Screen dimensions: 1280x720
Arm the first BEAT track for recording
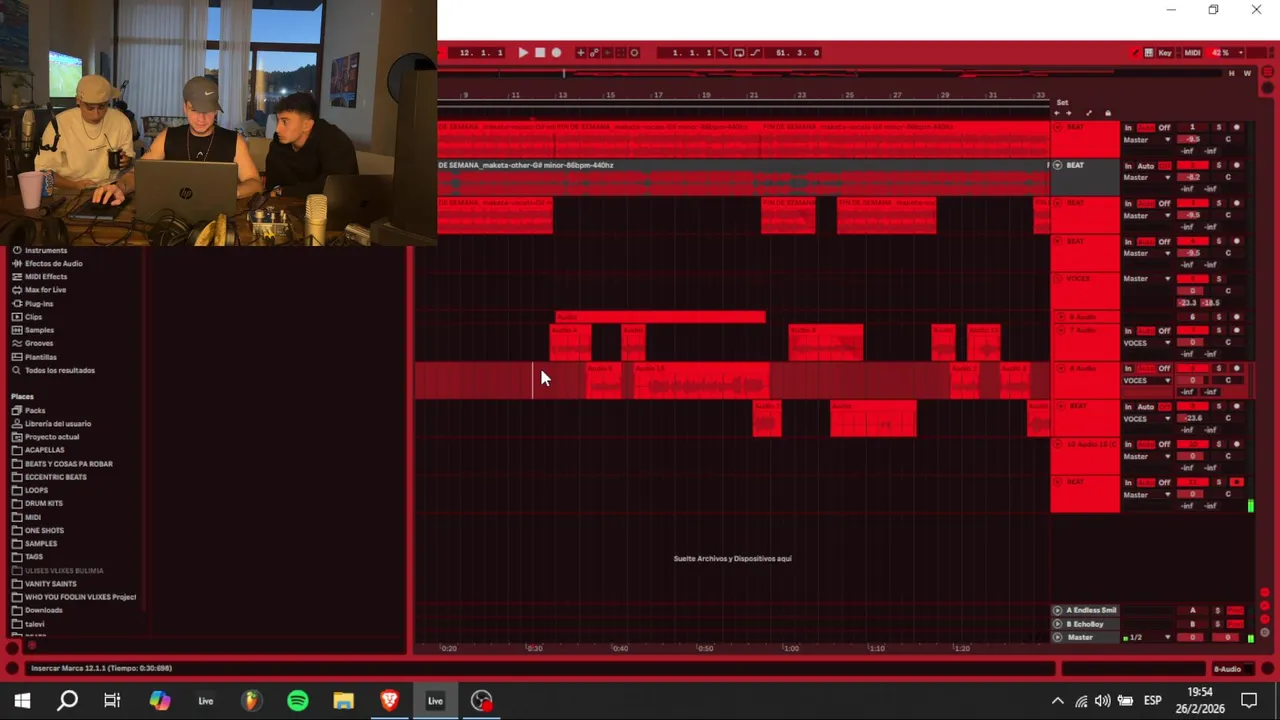pos(1237,127)
